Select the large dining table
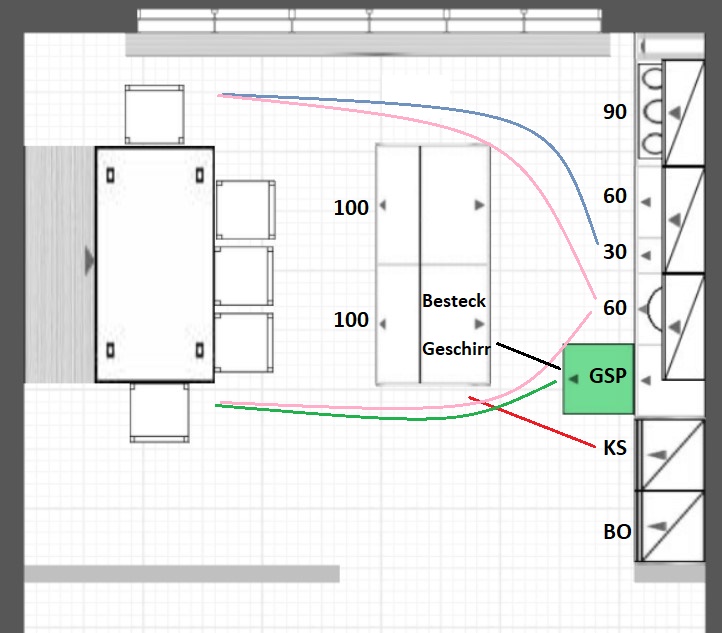 (155, 264)
